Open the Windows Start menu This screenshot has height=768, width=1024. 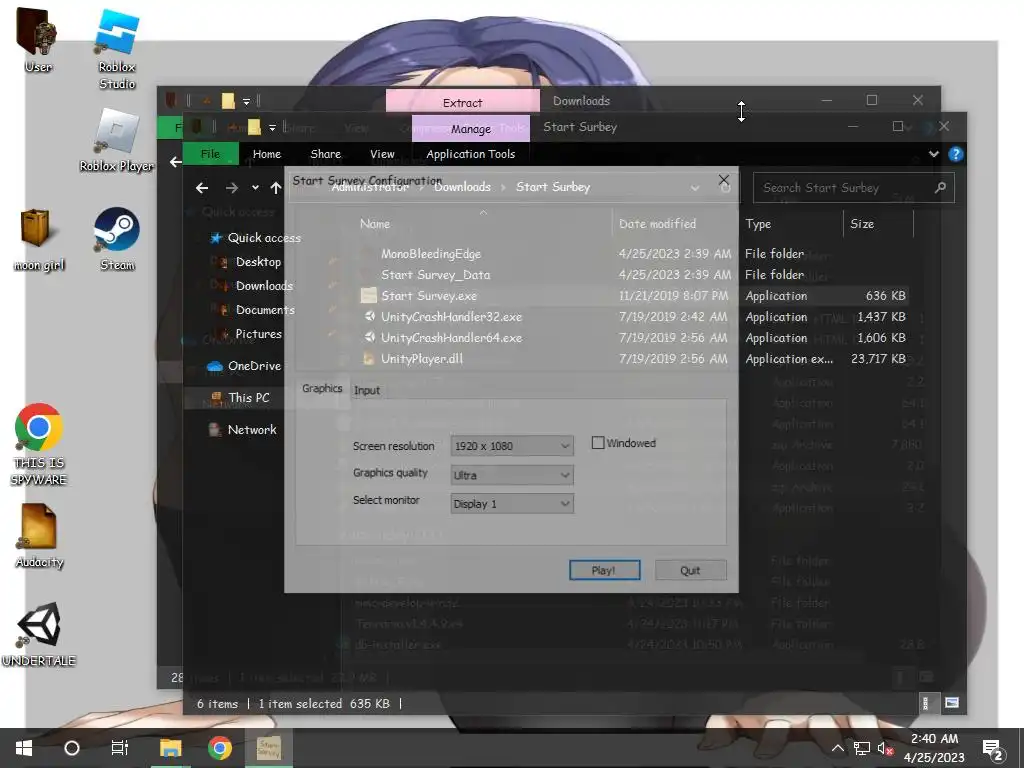coord(24,748)
